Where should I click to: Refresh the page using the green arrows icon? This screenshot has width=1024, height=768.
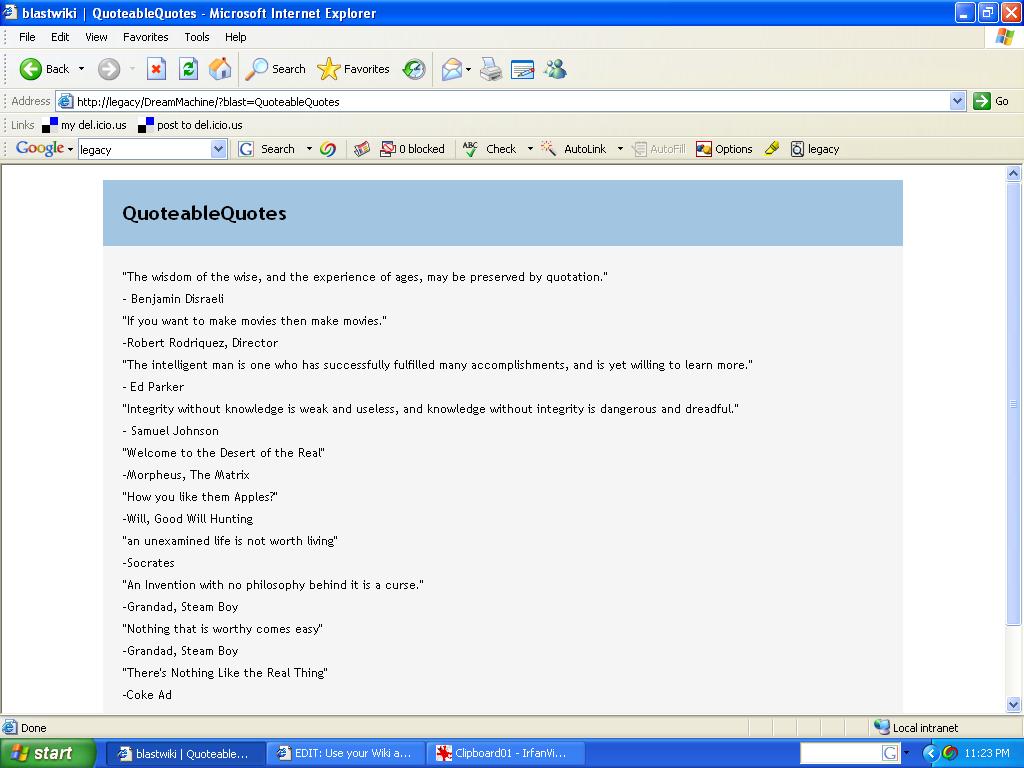tap(188, 69)
